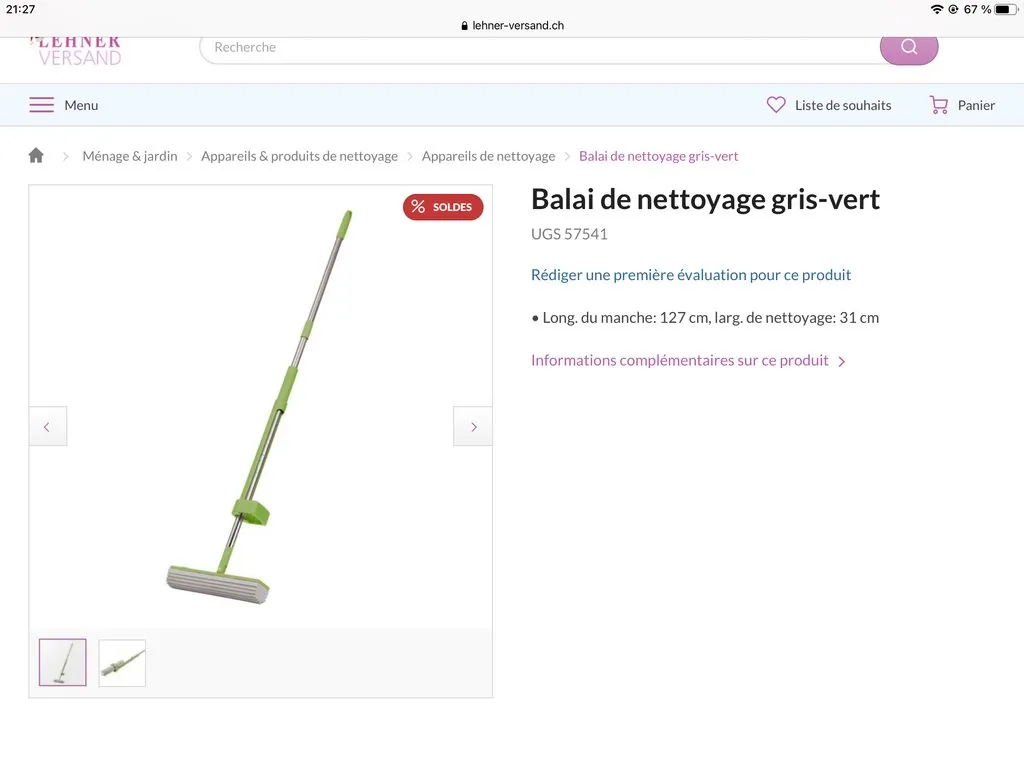Navigate to Appareils & produits de nettoyage
The height and width of the screenshot is (768, 1024).
299,156
